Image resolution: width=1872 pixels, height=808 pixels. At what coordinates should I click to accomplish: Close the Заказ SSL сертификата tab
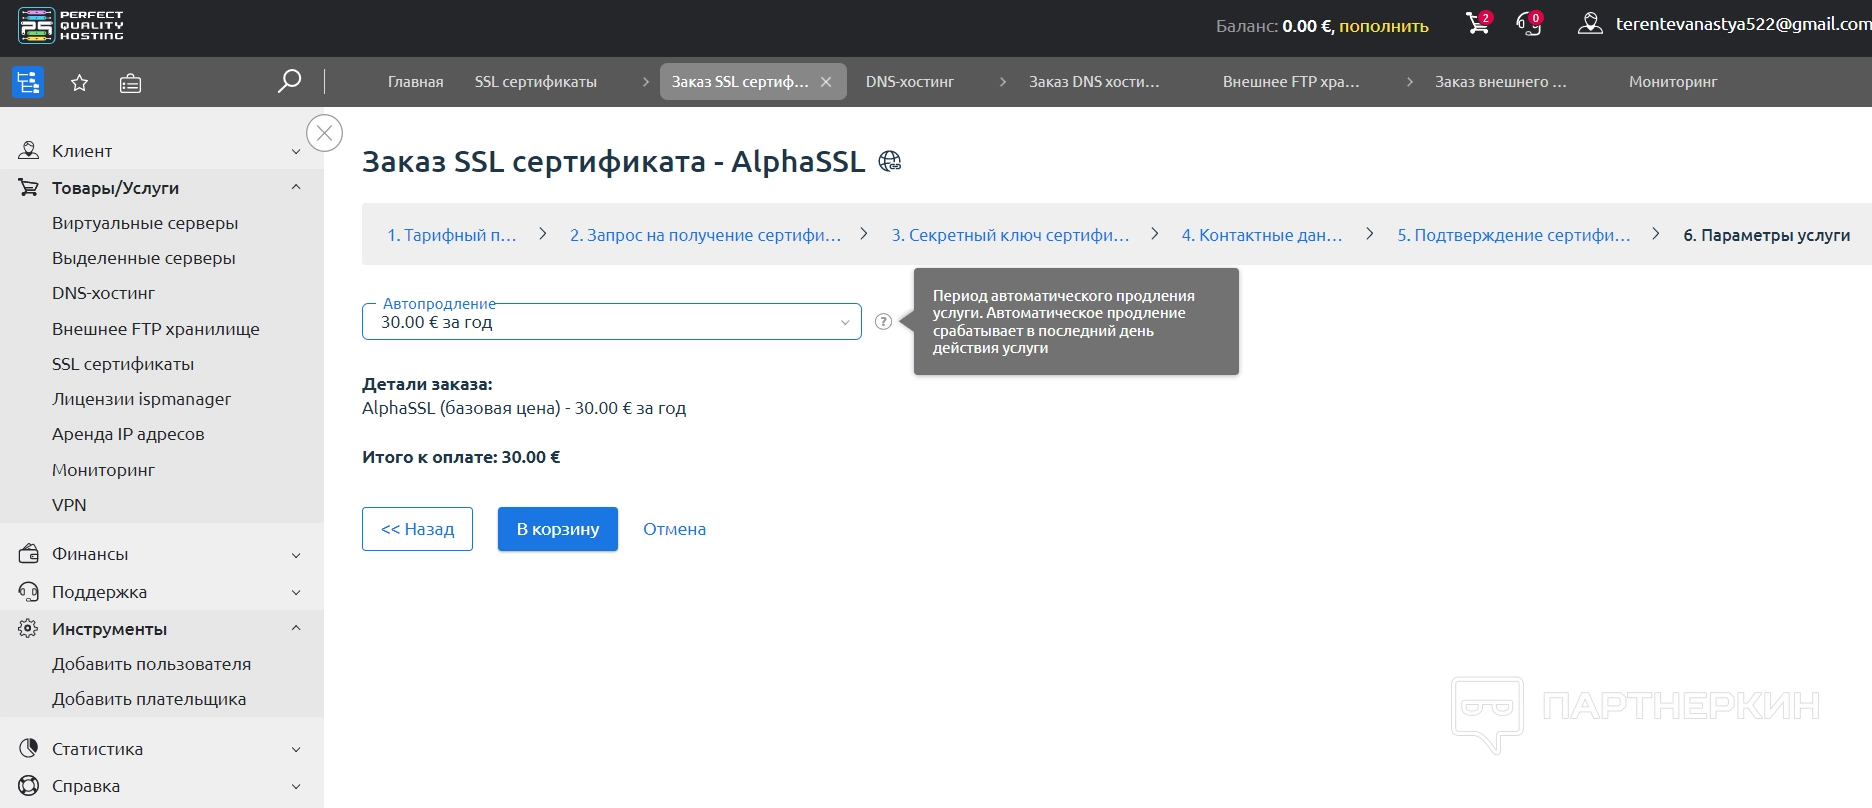(x=826, y=82)
